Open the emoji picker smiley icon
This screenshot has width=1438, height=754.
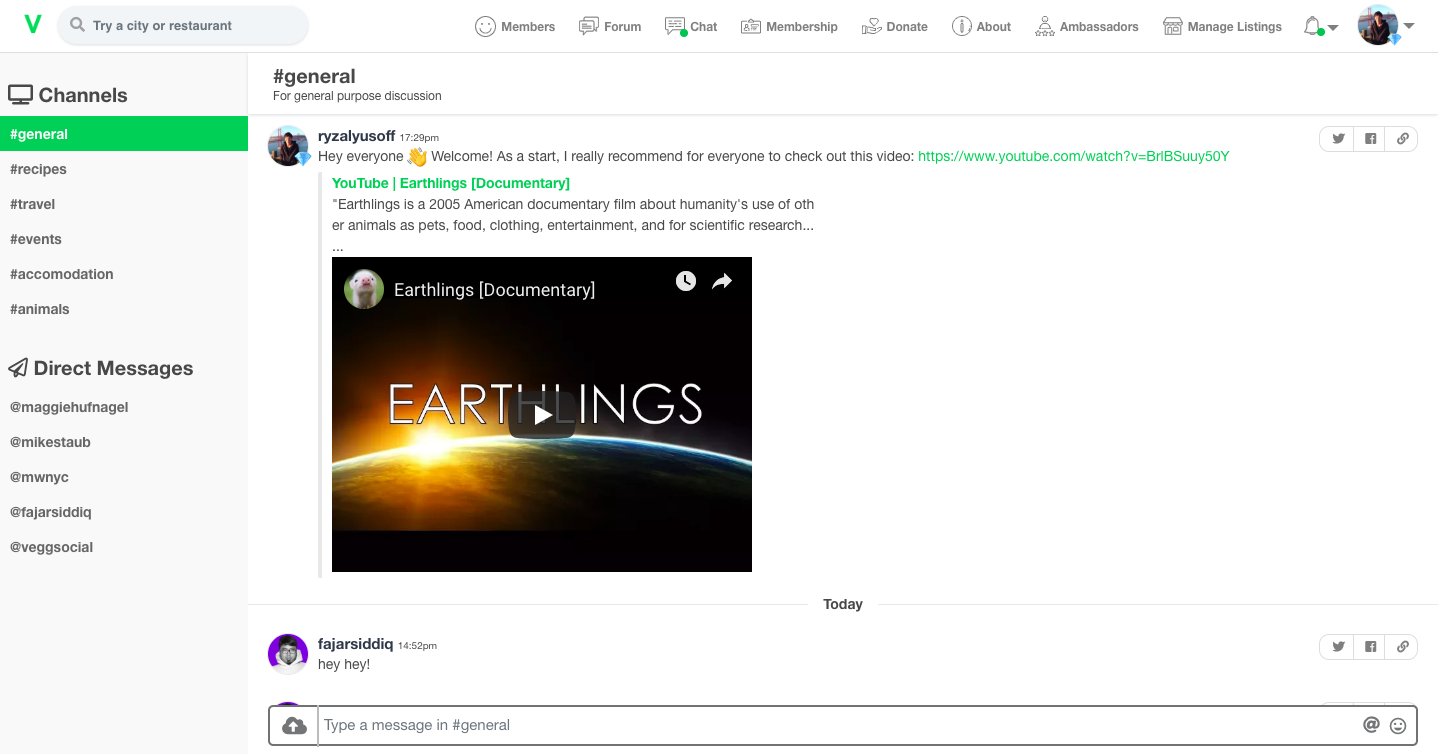tap(1398, 726)
